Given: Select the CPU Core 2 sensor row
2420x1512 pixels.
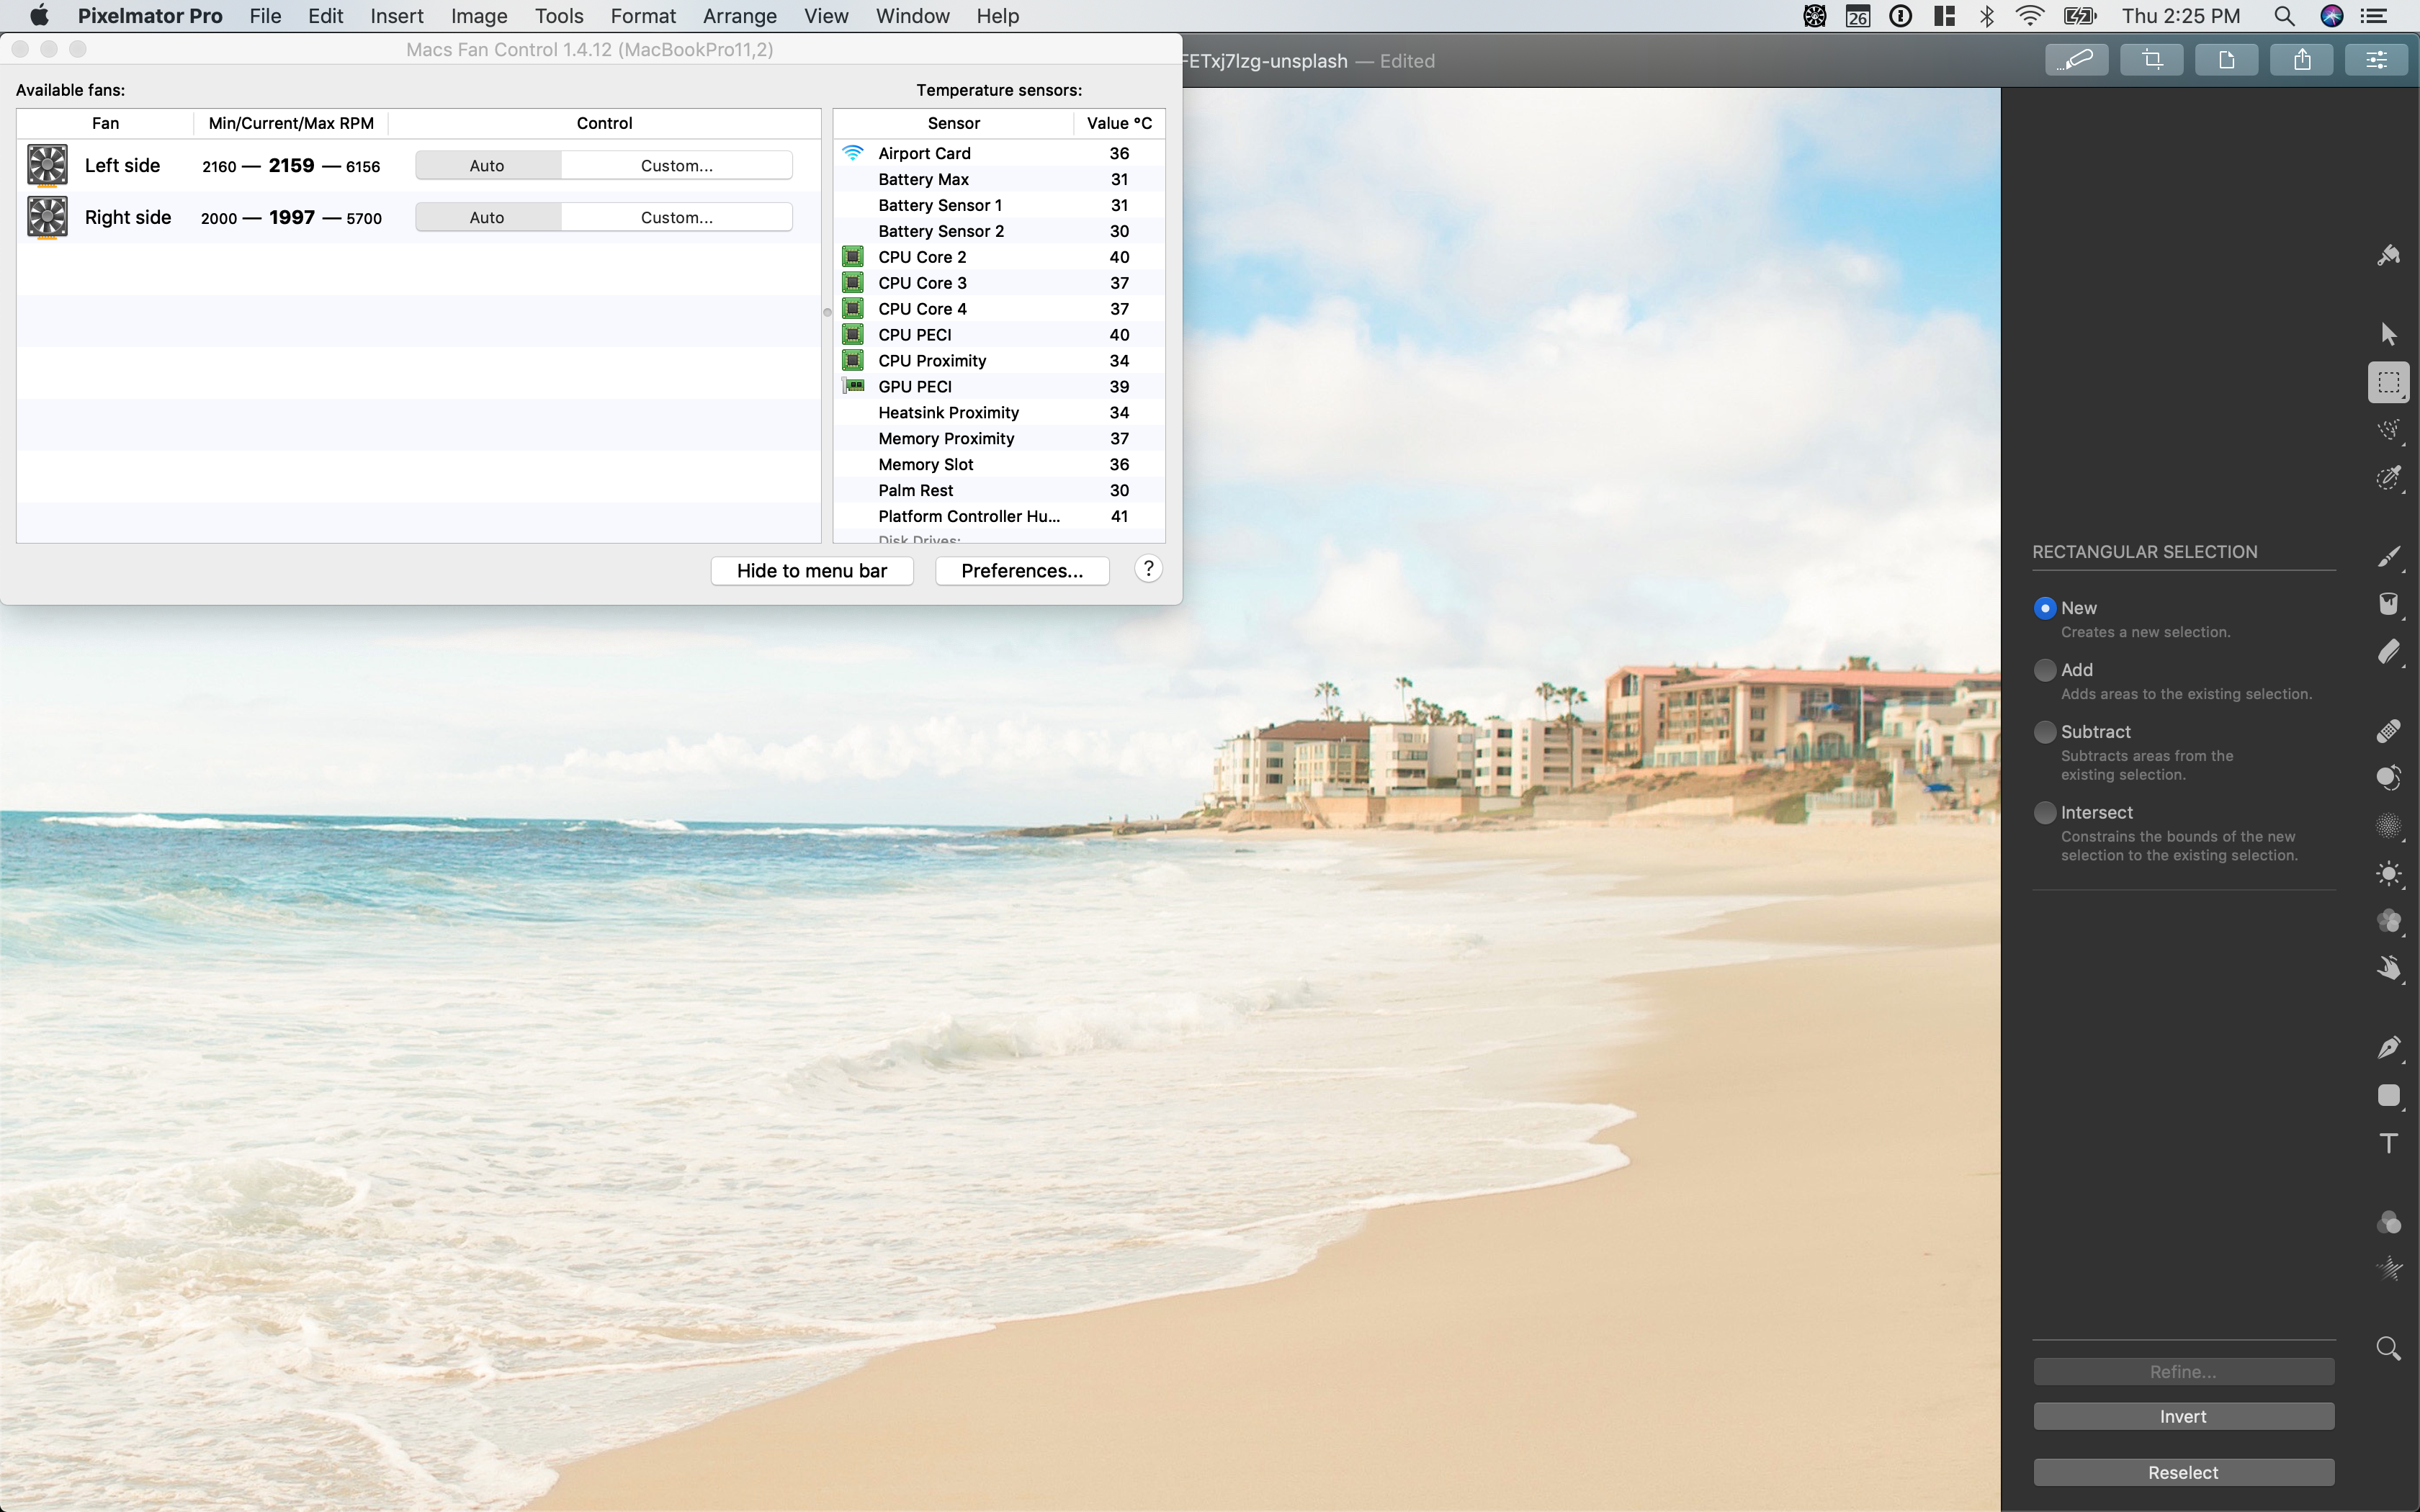Looking at the screenshot, I should coord(999,257).
